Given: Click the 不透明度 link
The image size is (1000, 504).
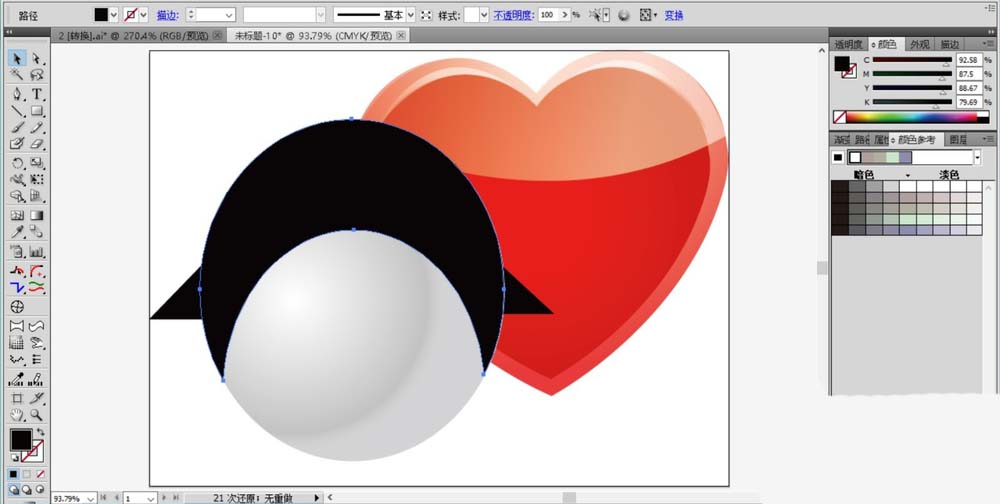Looking at the screenshot, I should (x=513, y=15).
